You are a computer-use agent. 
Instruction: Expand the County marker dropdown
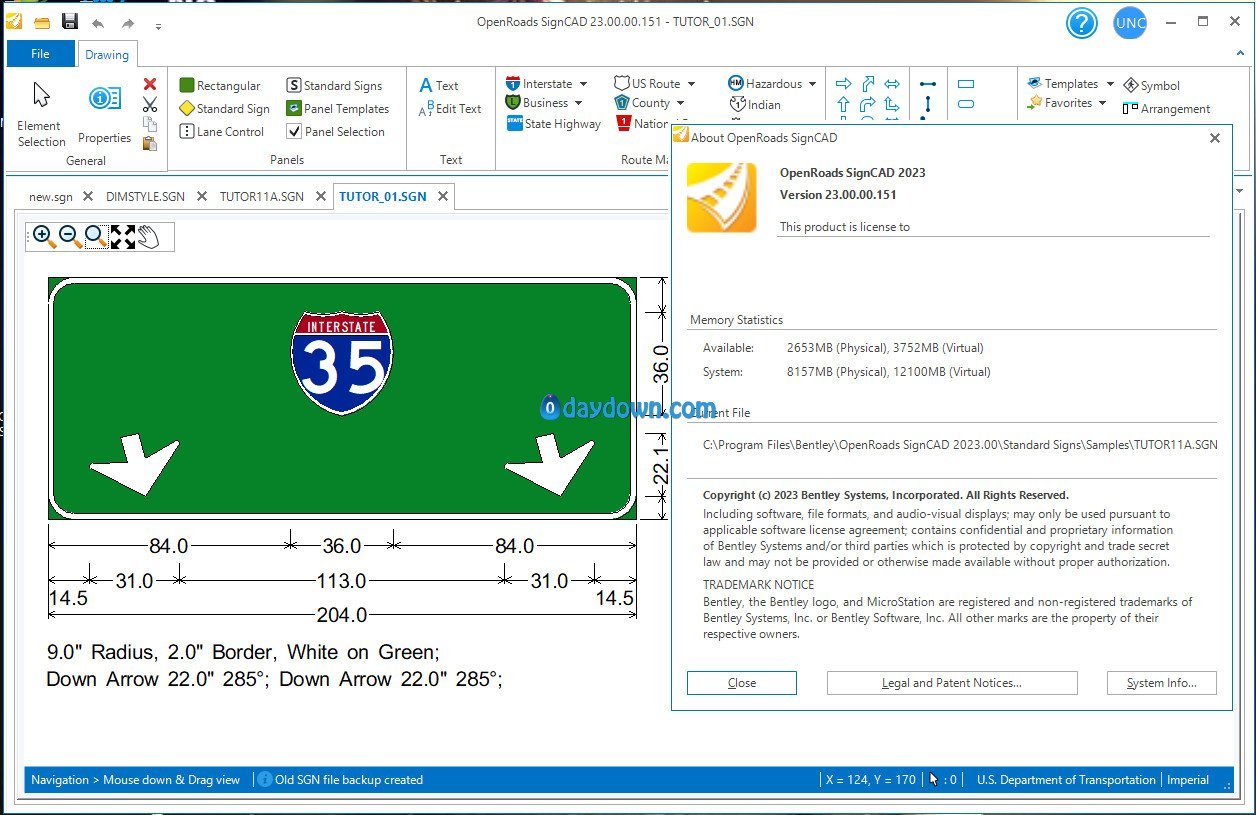point(680,103)
